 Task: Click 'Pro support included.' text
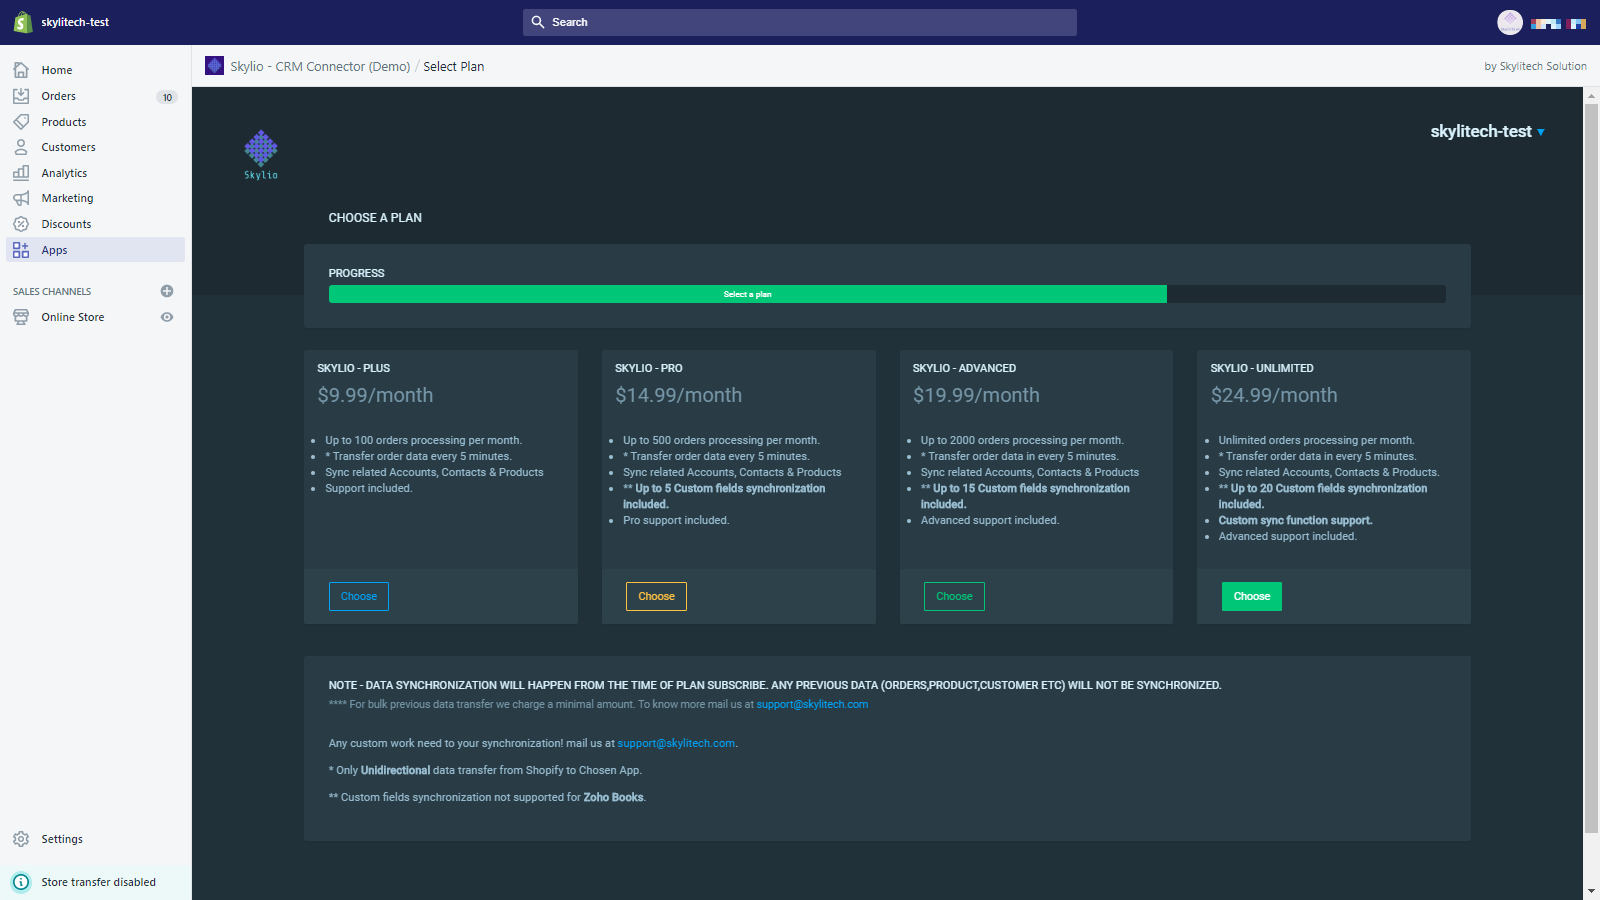pos(676,520)
